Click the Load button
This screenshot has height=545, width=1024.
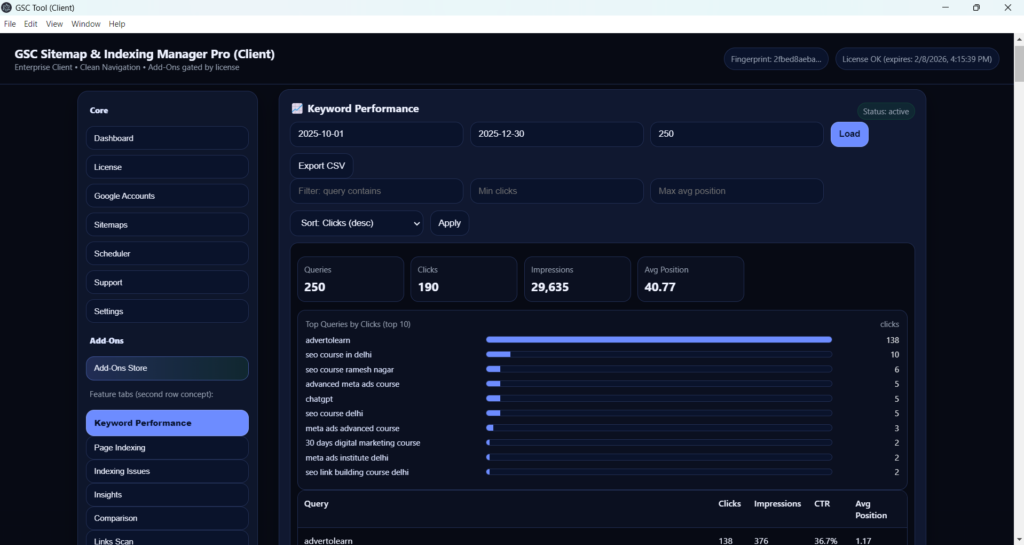[849, 134]
